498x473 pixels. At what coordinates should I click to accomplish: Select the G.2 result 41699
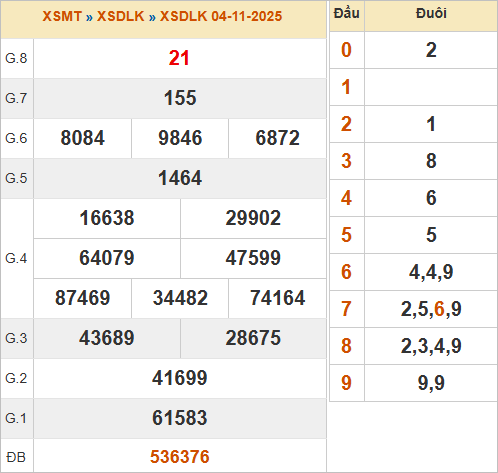pos(180,378)
